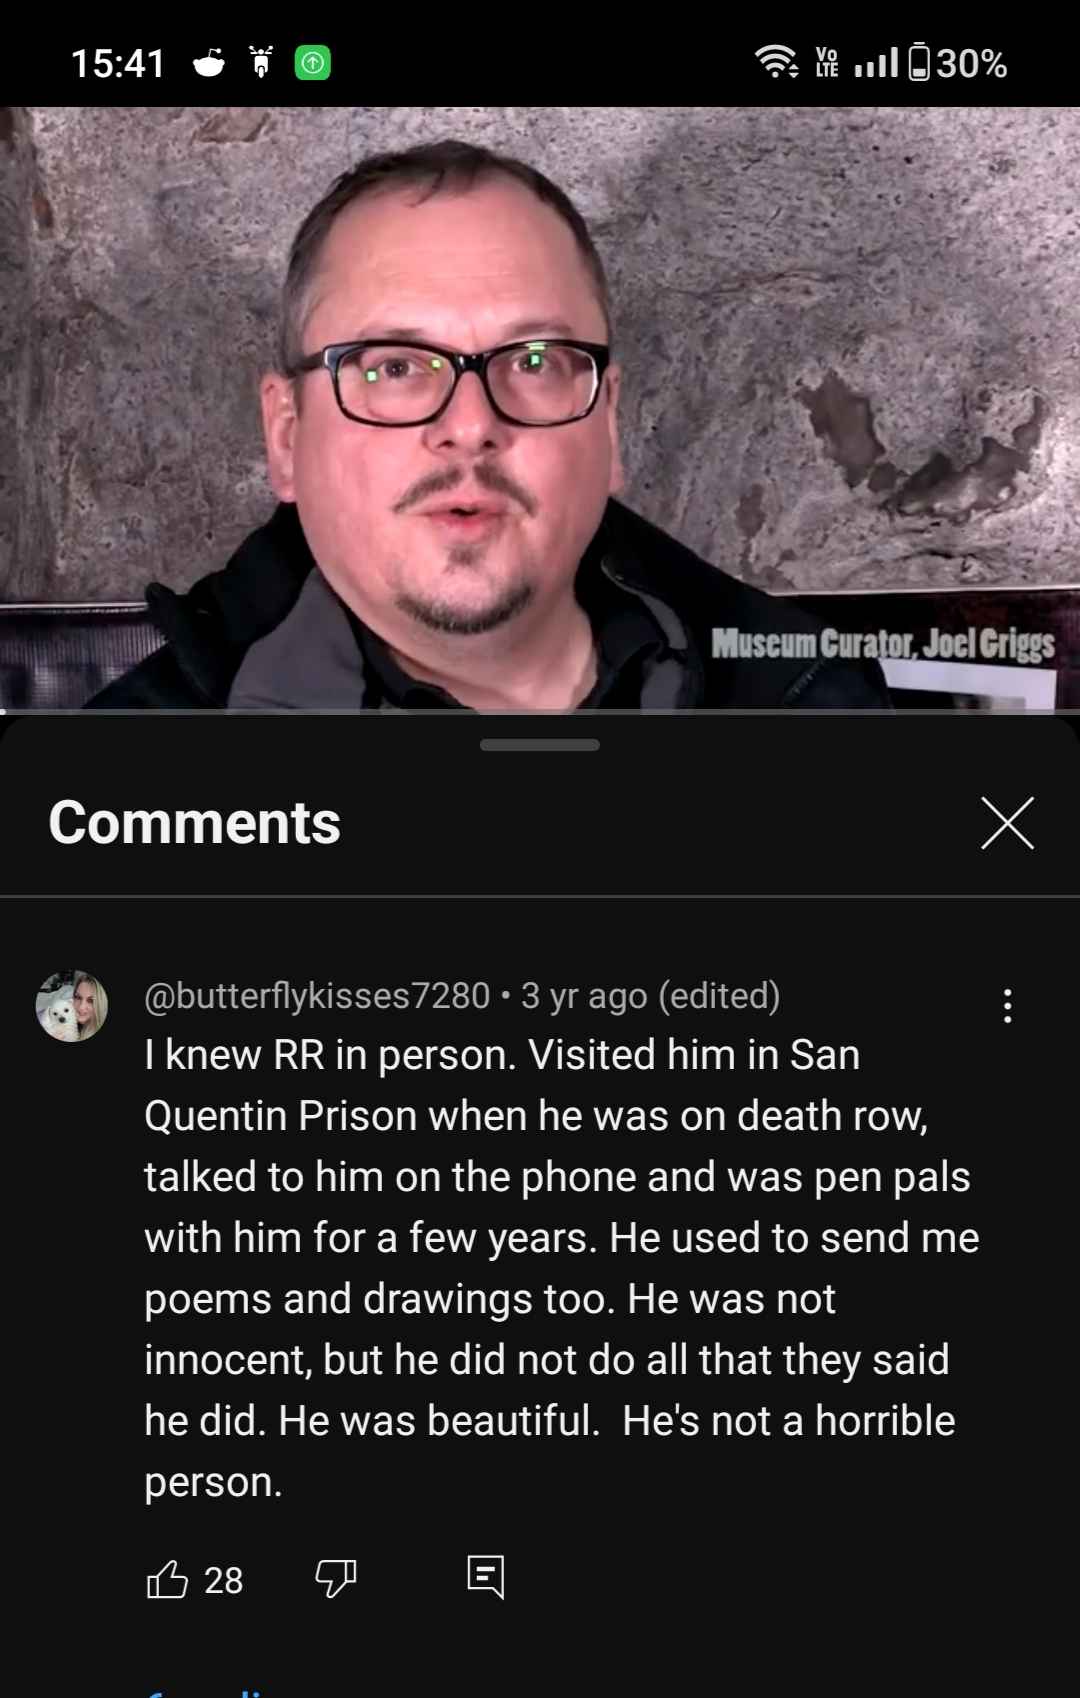Tap the Reddit notification icon
This screenshot has height=1698, width=1080.
tap(209, 63)
